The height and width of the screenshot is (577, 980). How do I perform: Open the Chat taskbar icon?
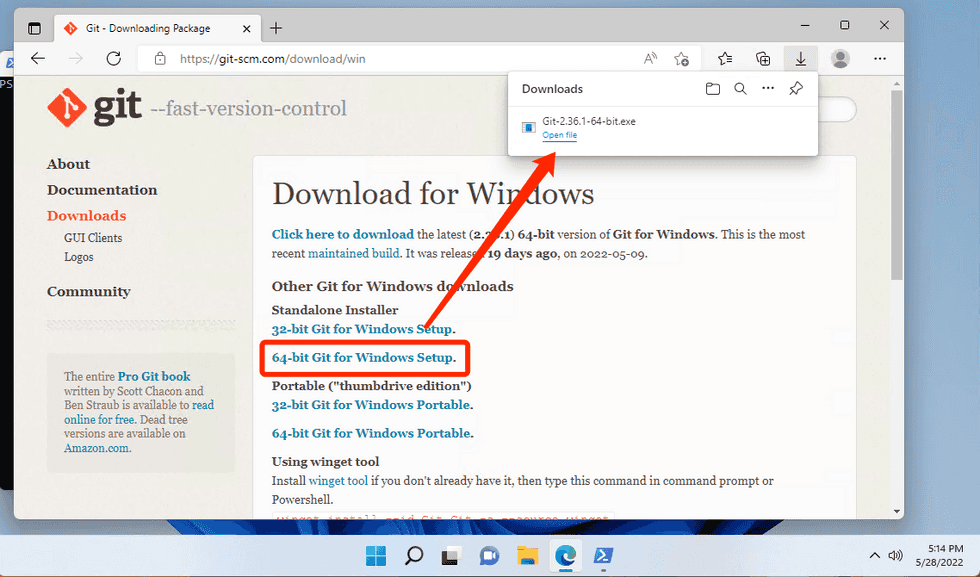[x=489, y=555]
